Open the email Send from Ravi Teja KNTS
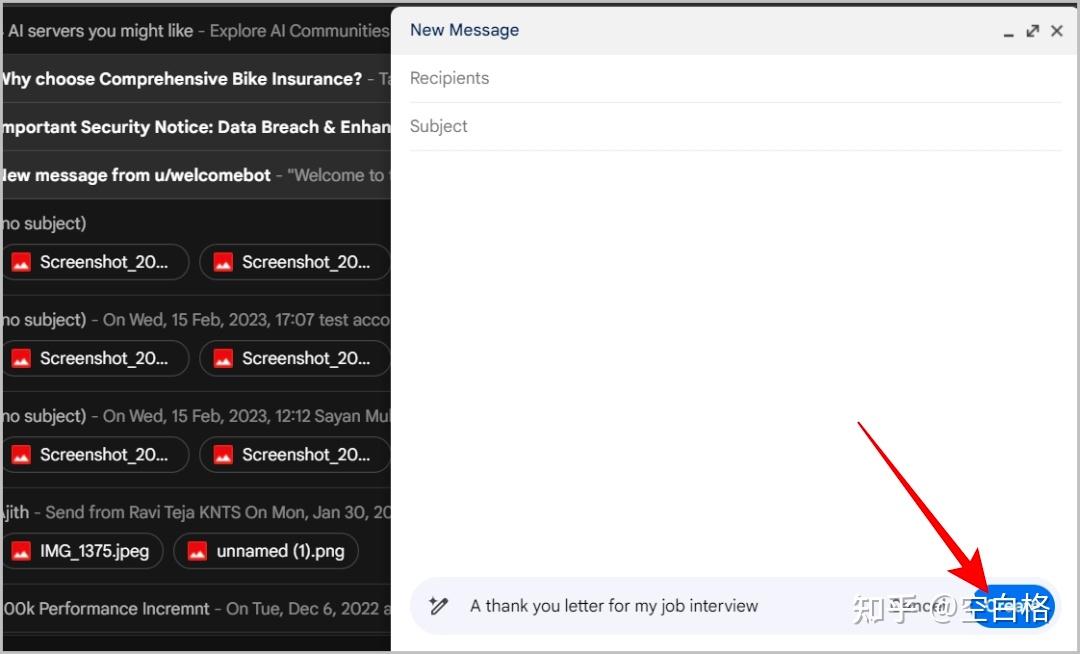This screenshot has width=1080, height=654. pyautogui.click(x=197, y=513)
